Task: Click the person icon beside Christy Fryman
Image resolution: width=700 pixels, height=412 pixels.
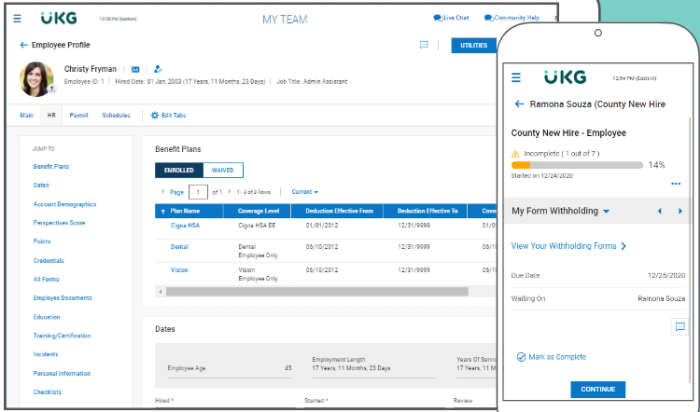Action: (157, 69)
